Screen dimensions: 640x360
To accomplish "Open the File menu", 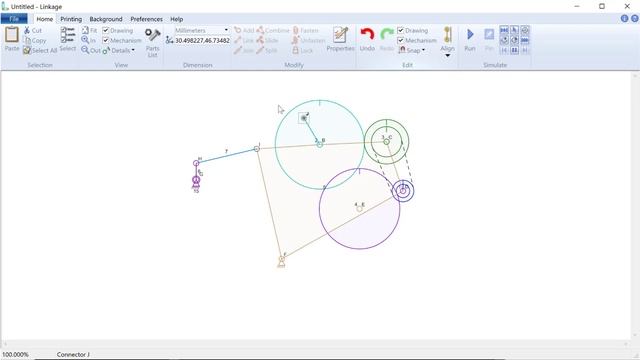I will [14, 19].
